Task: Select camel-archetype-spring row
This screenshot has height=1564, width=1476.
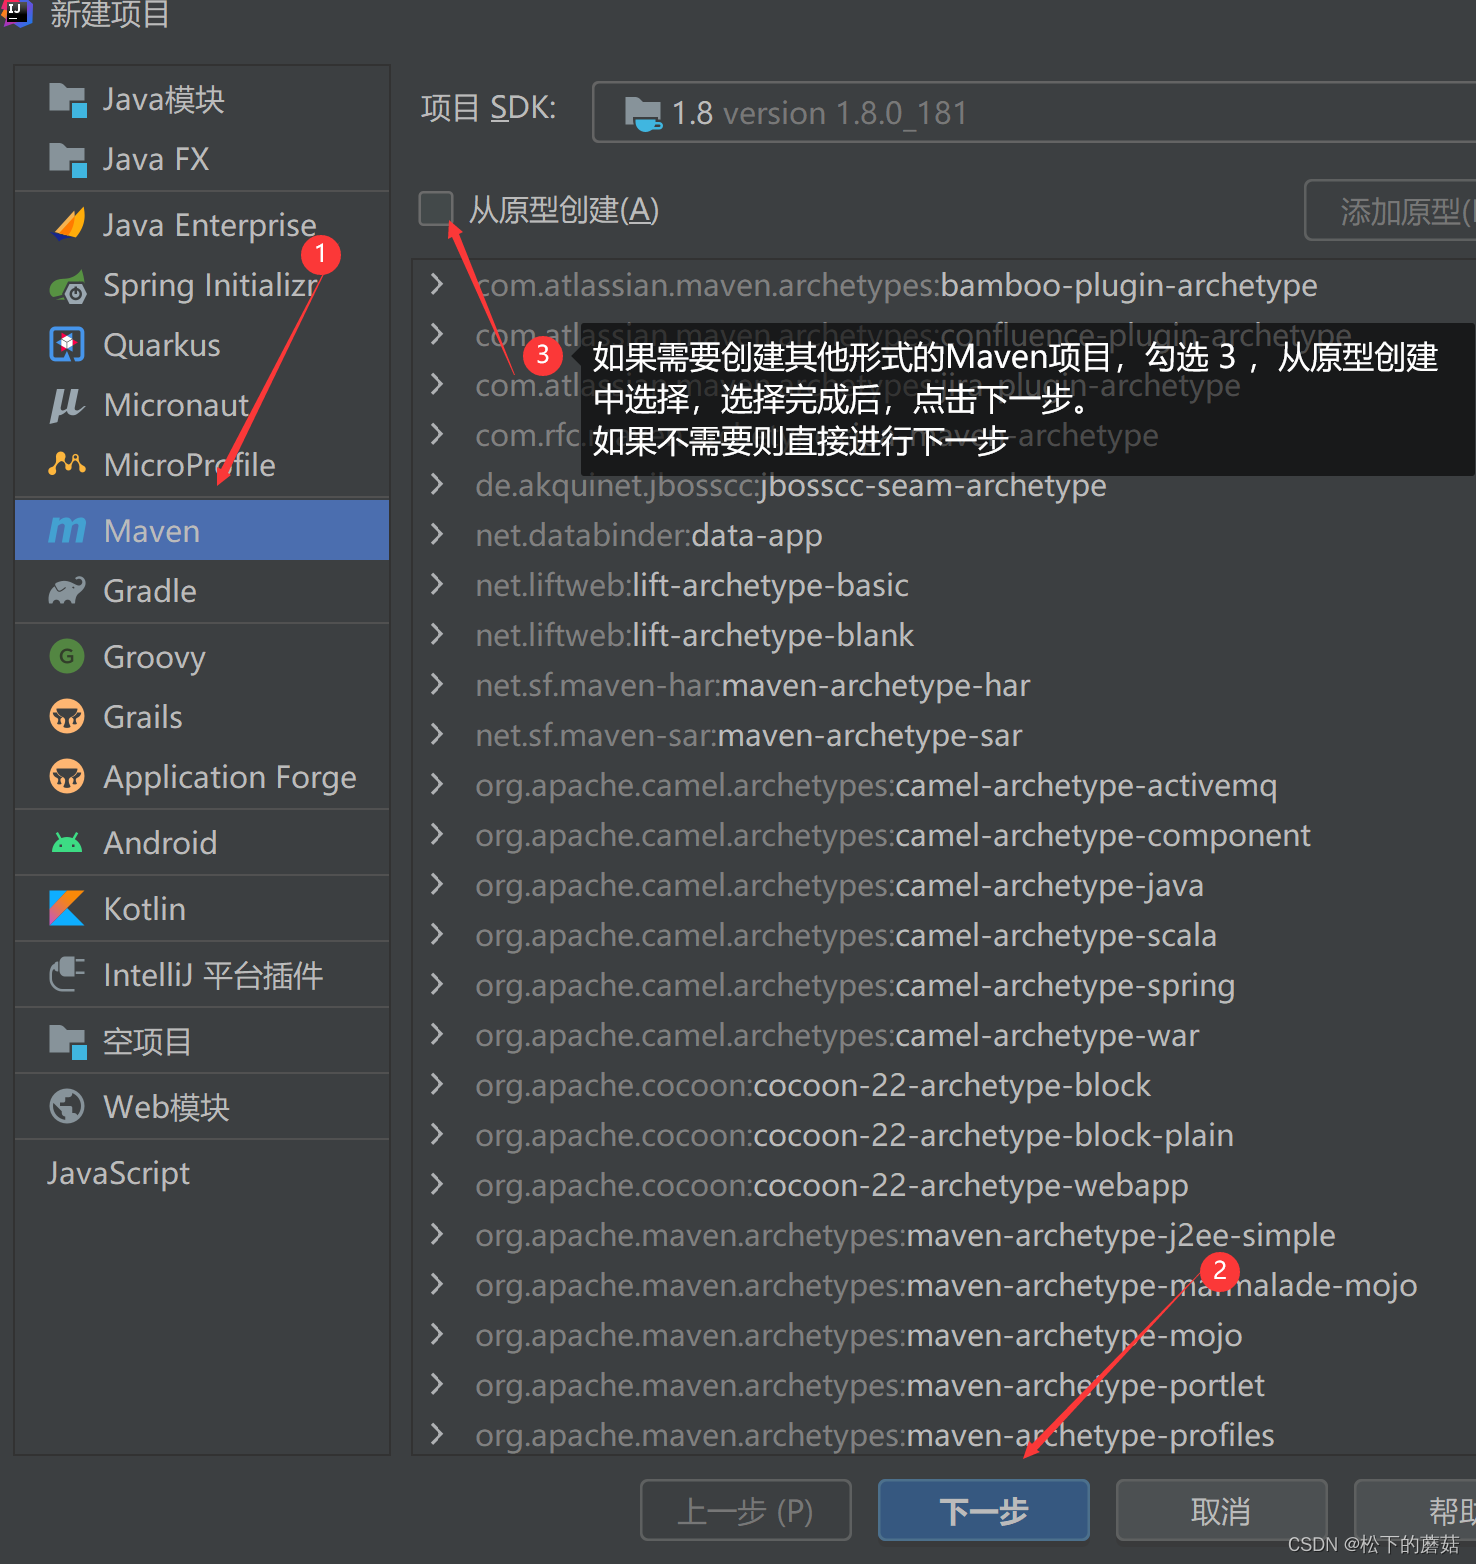Action: [x=944, y=985]
